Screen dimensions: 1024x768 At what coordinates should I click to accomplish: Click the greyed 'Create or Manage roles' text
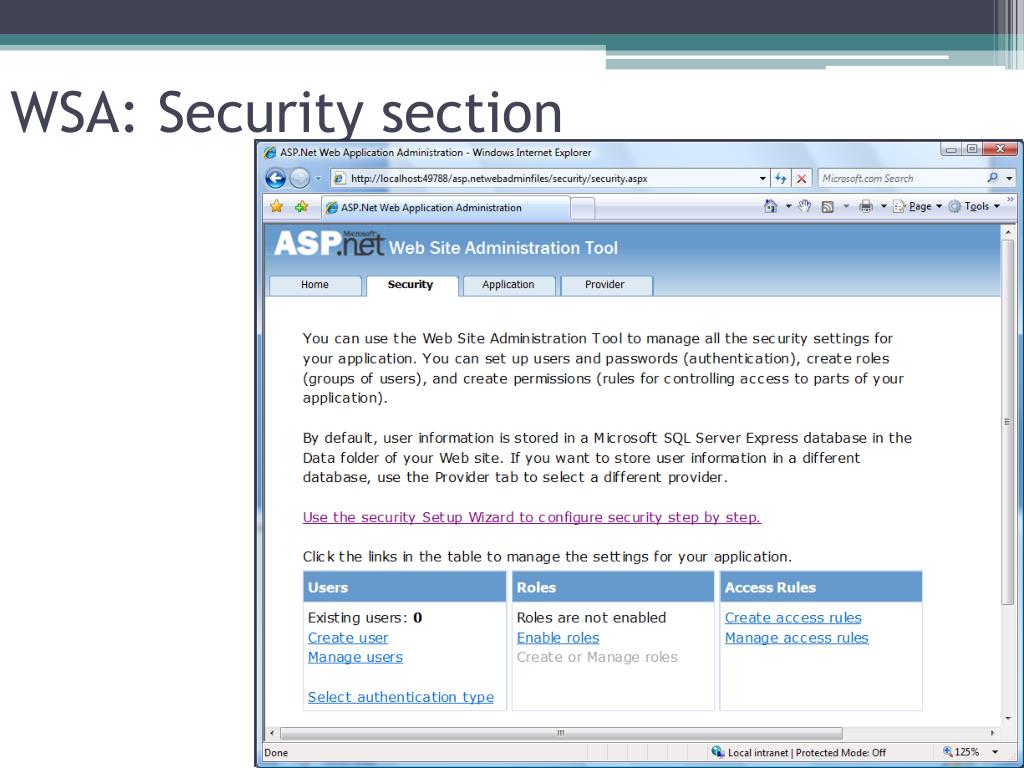[x=597, y=658]
